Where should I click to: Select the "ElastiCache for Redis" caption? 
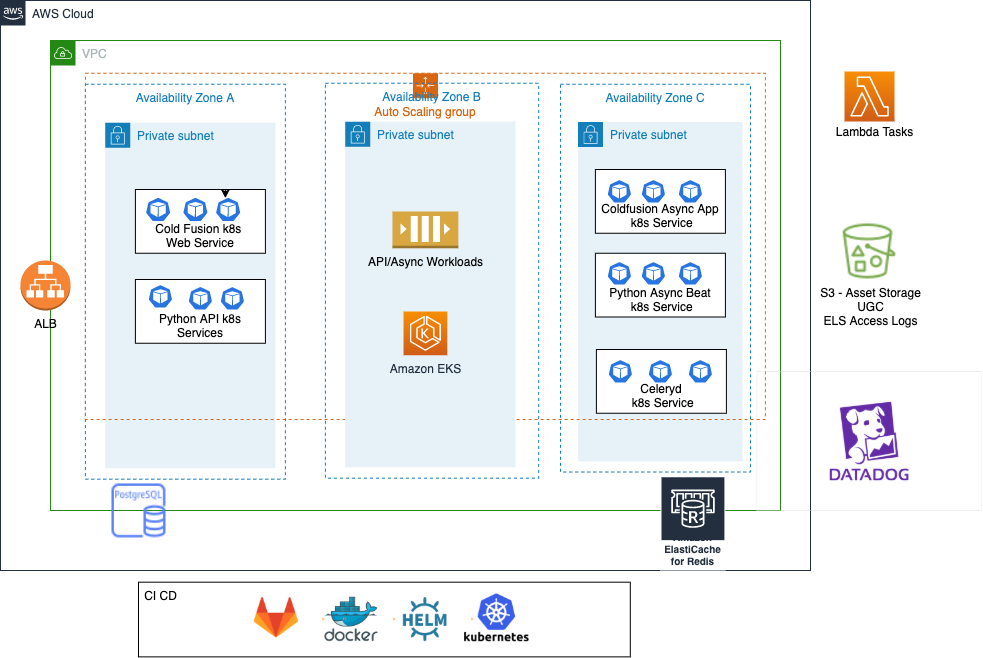(692, 555)
